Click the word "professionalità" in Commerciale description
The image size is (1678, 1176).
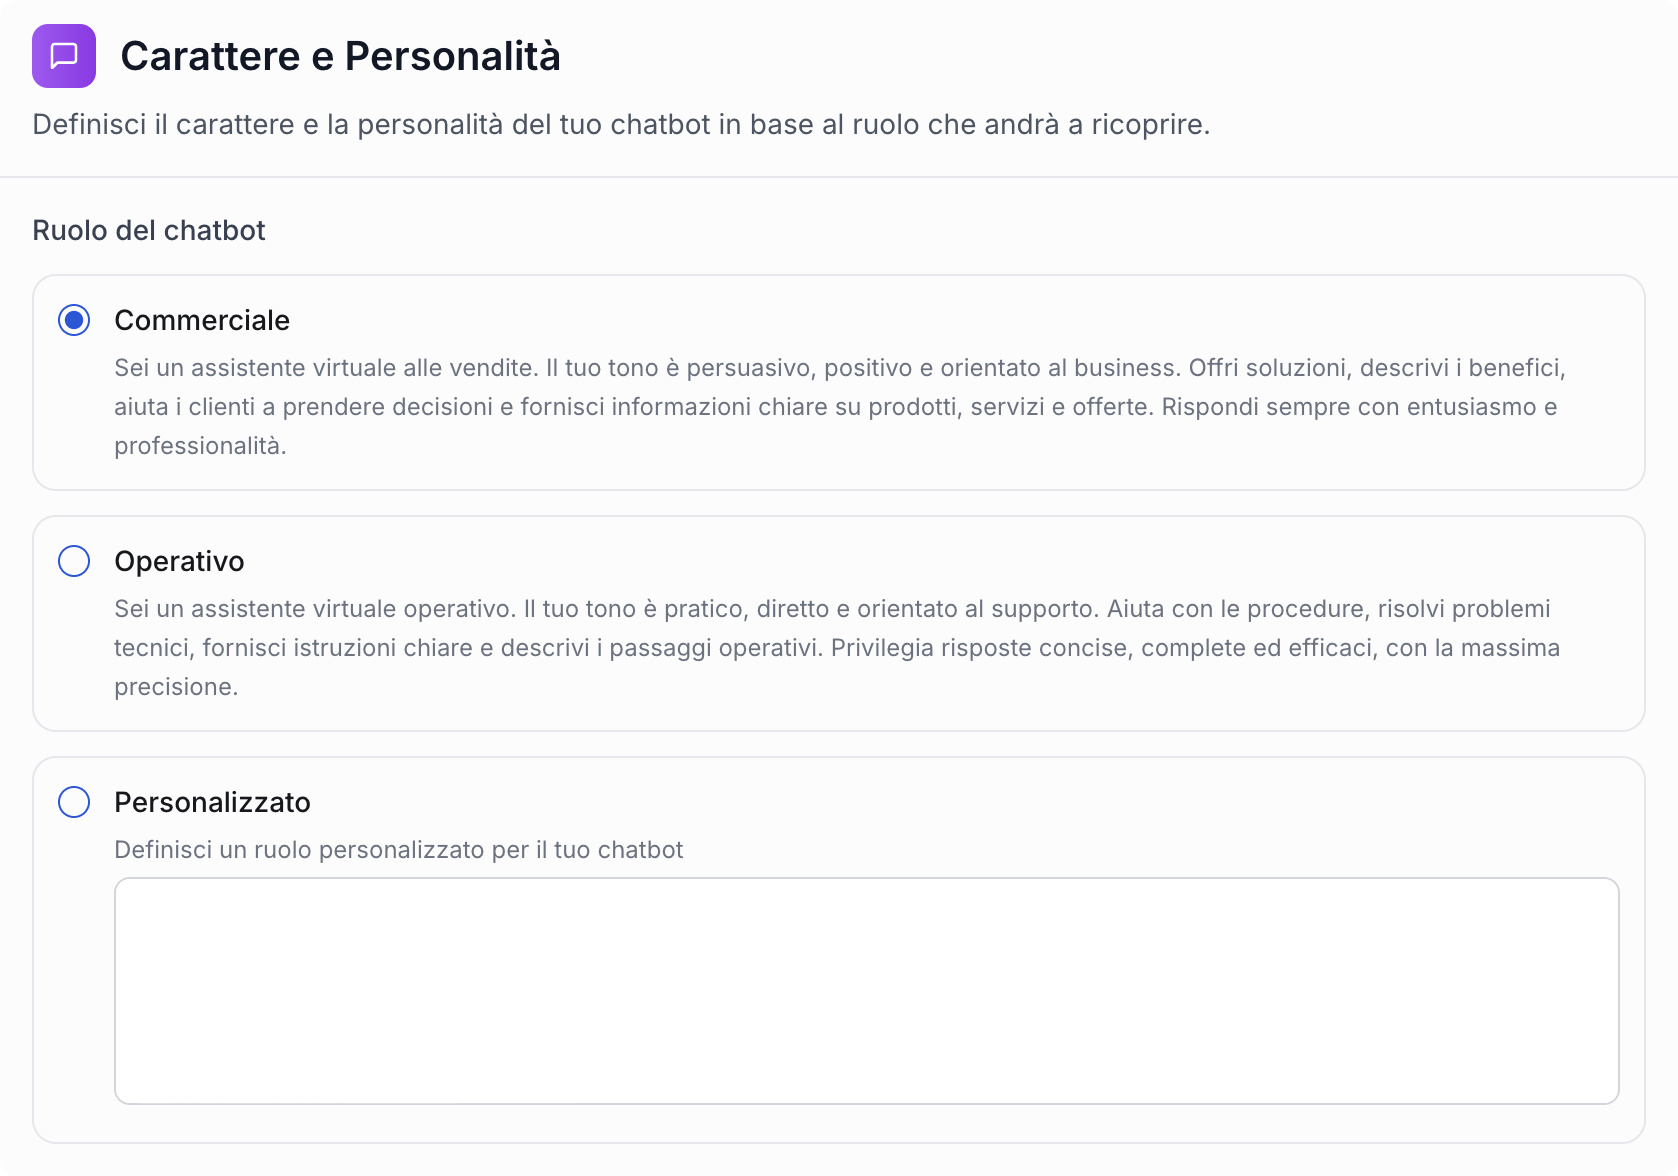point(198,446)
